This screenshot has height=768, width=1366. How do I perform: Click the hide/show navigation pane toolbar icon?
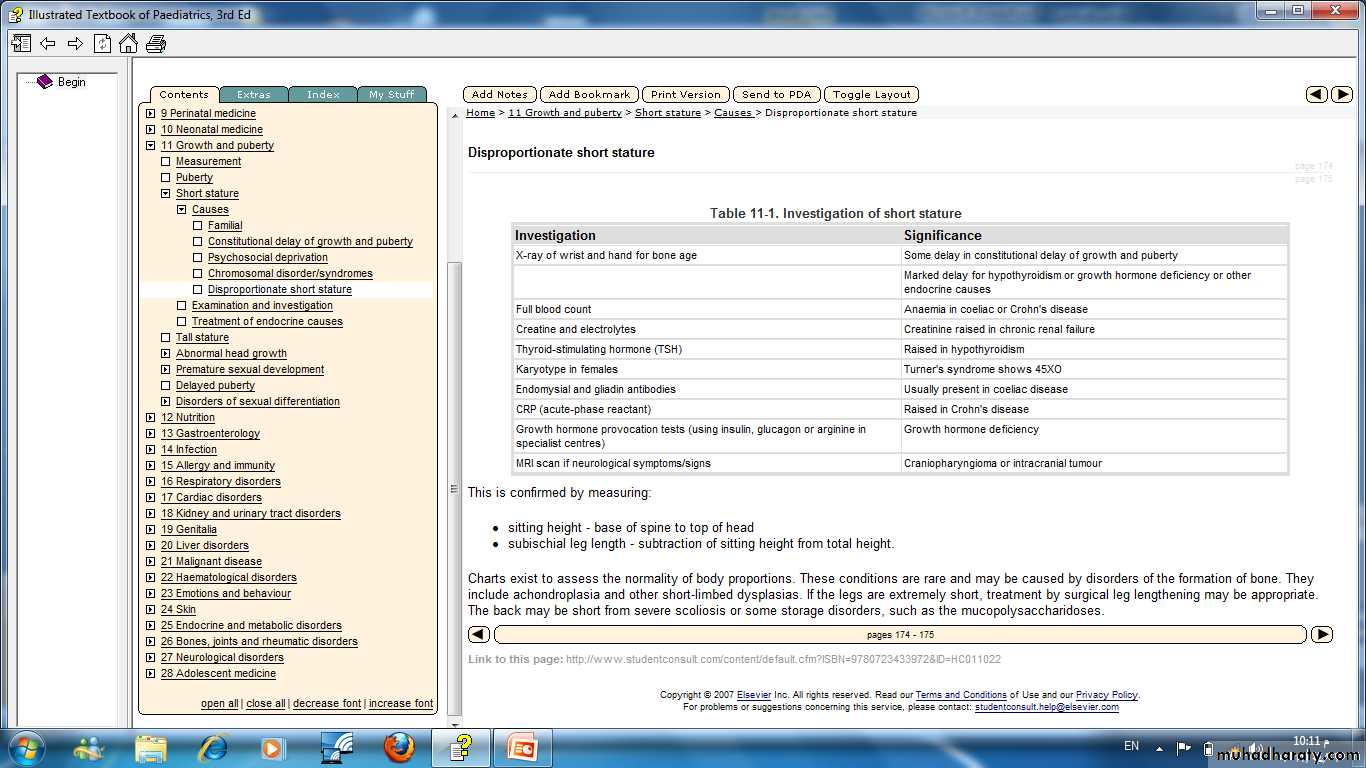pos(21,43)
